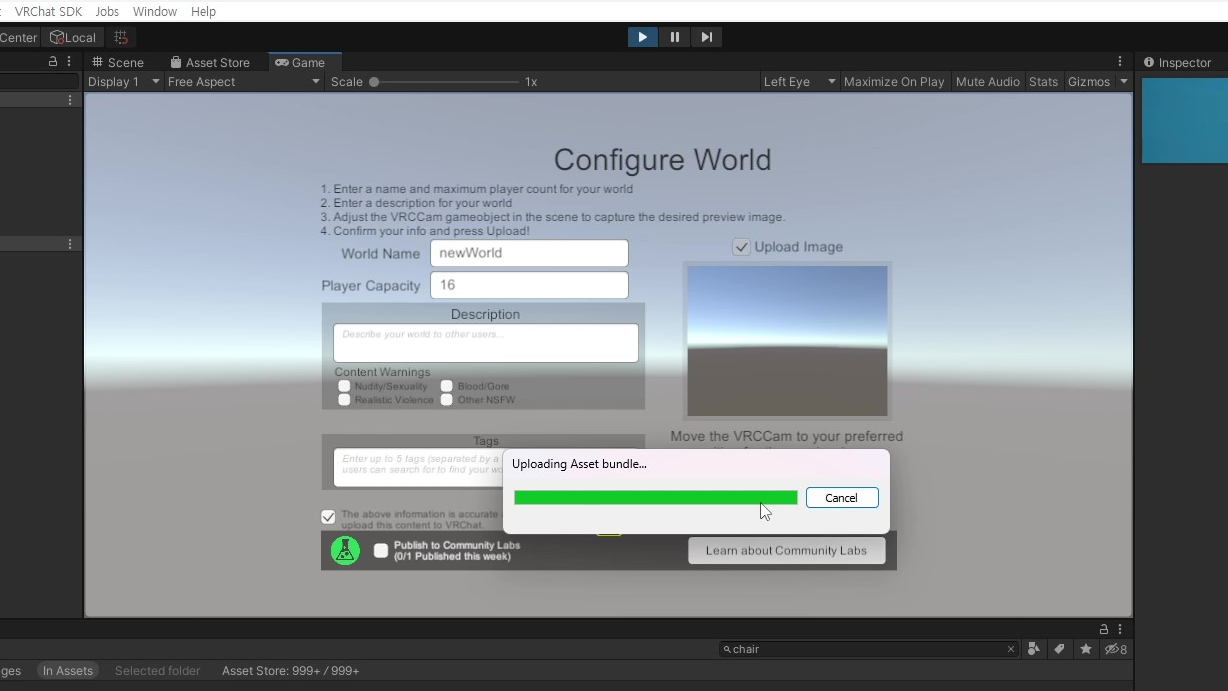Click the Description text box
The height and width of the screenshot is (691, 1228).
[486, 343]
